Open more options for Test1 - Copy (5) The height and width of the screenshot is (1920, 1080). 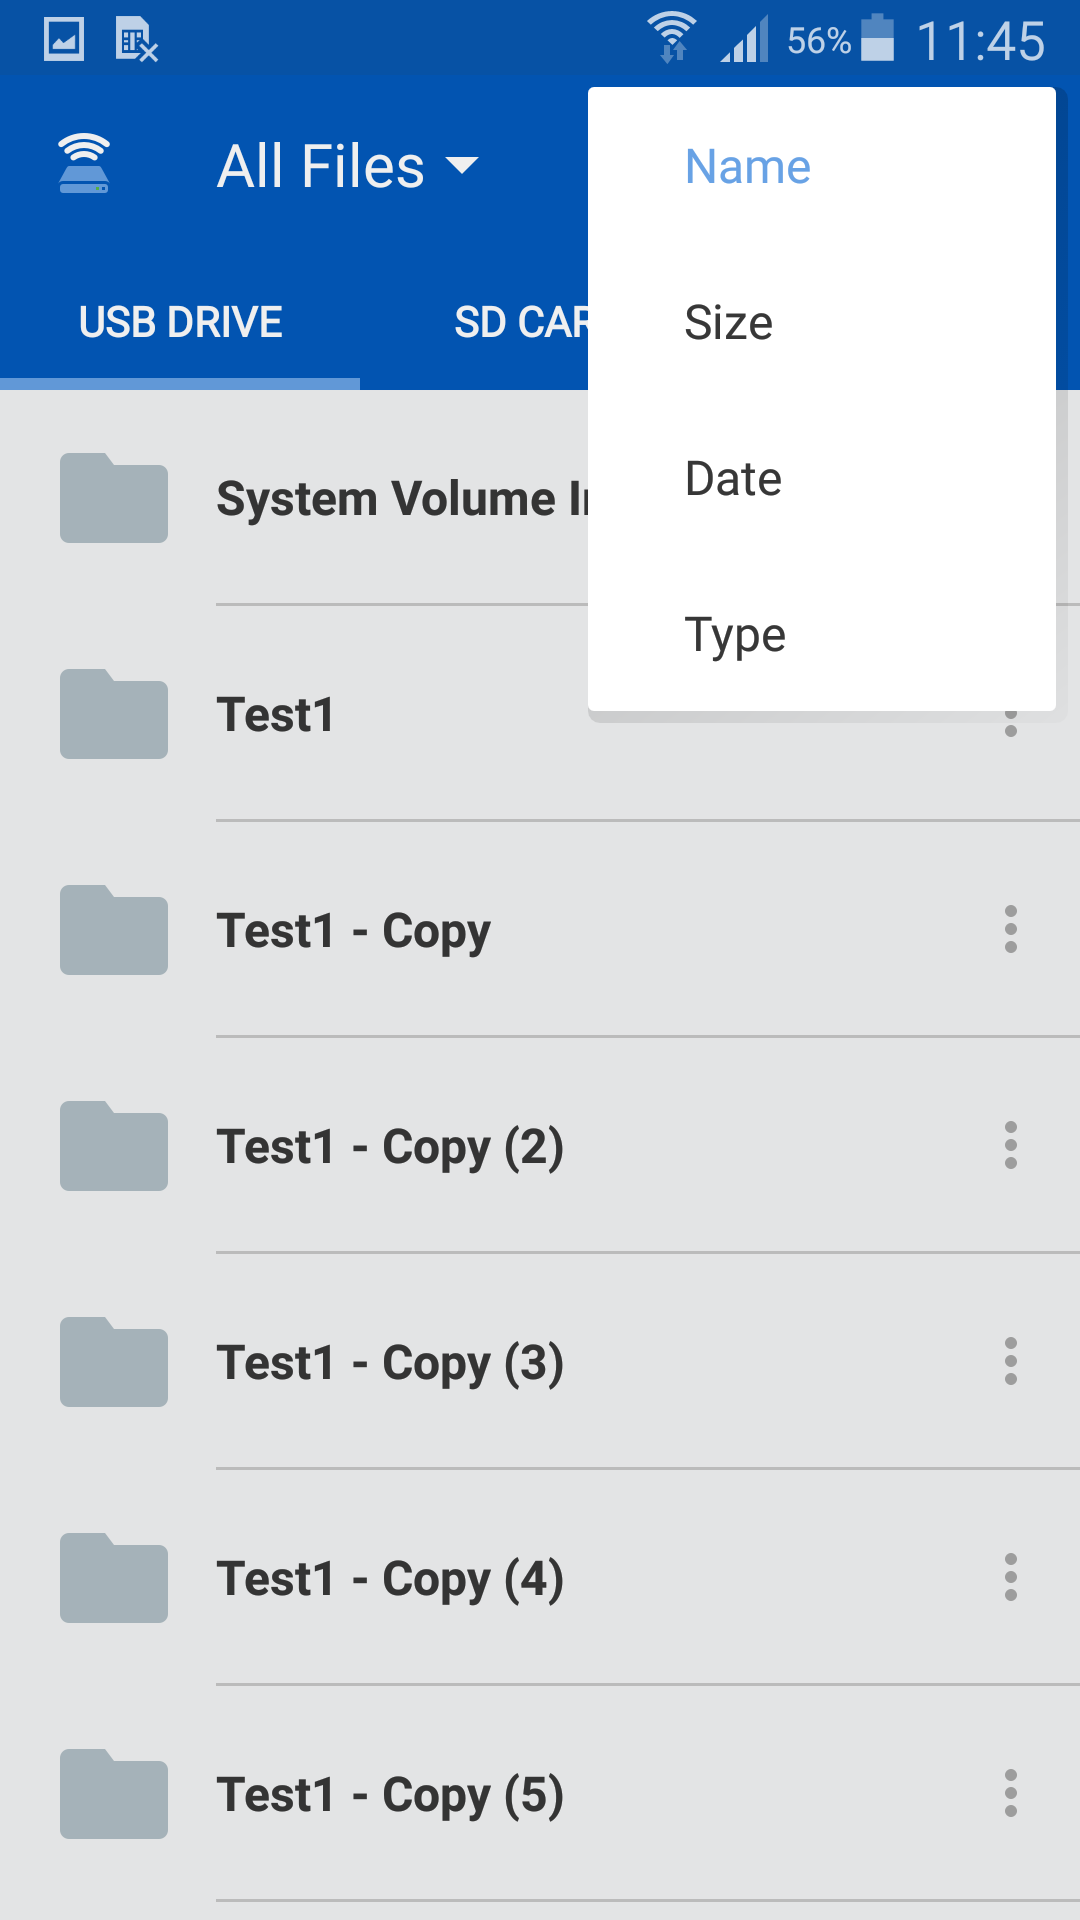1011,1794
